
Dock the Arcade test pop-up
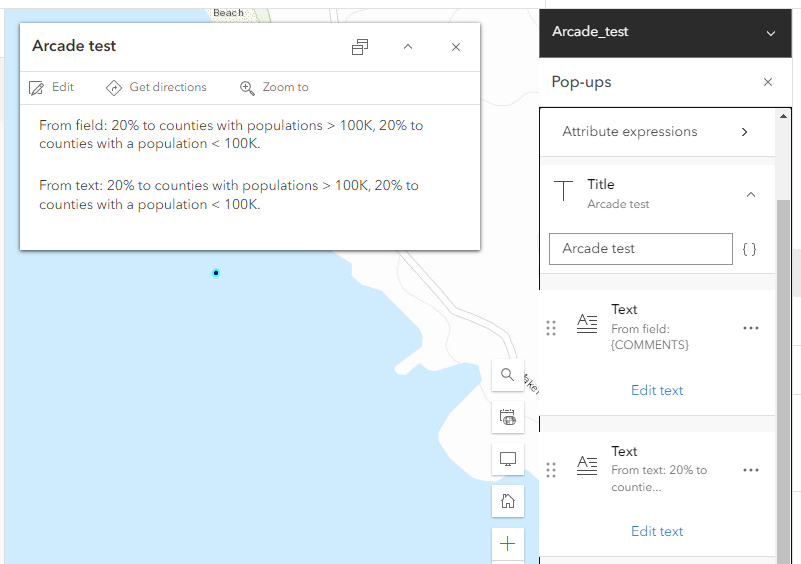pos(360,47)
